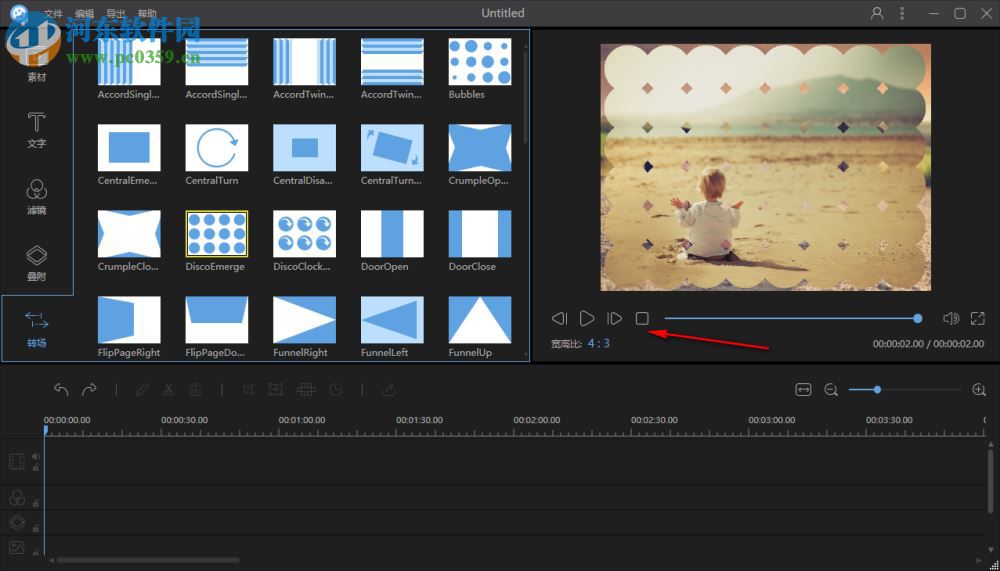Open the 4:3 aspect ratio selector
The height and width of the screenshot is (571, 1000).
(x=598, y=343)
